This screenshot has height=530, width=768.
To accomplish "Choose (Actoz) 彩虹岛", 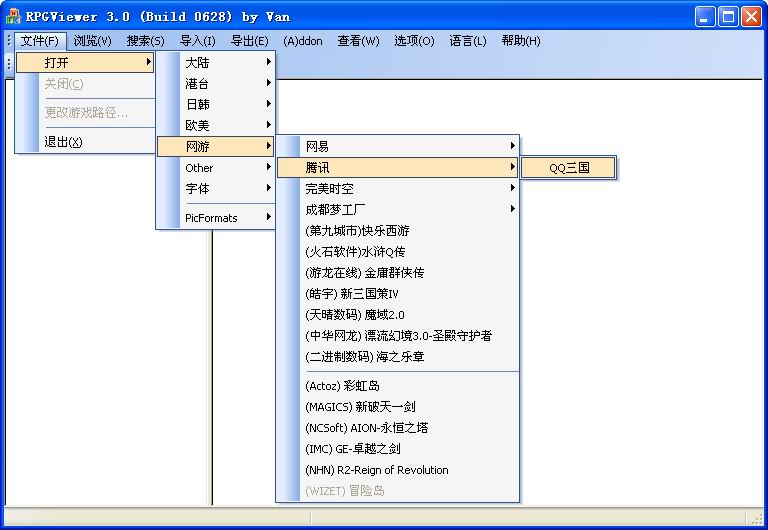I will (x=397, y=386).
